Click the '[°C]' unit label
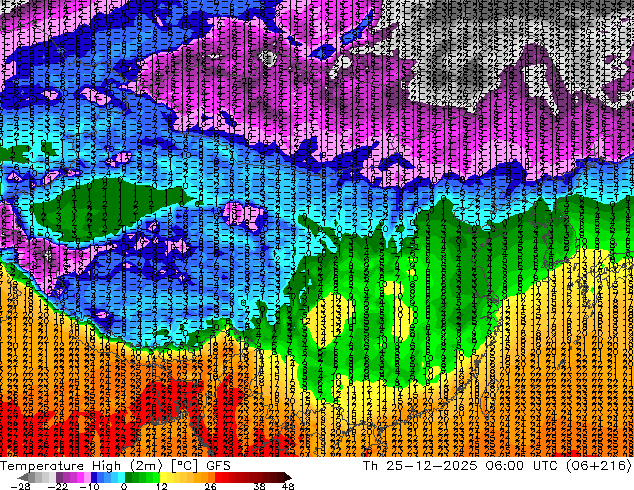This screenshot has width=634, height=490. pyautogui.click(x=184, y=466)
